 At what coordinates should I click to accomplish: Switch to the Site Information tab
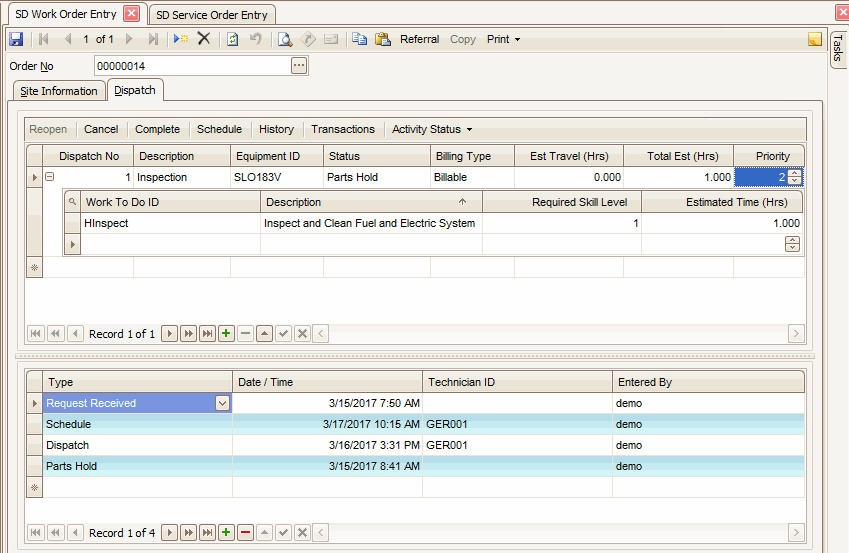[x=58, y=91]
